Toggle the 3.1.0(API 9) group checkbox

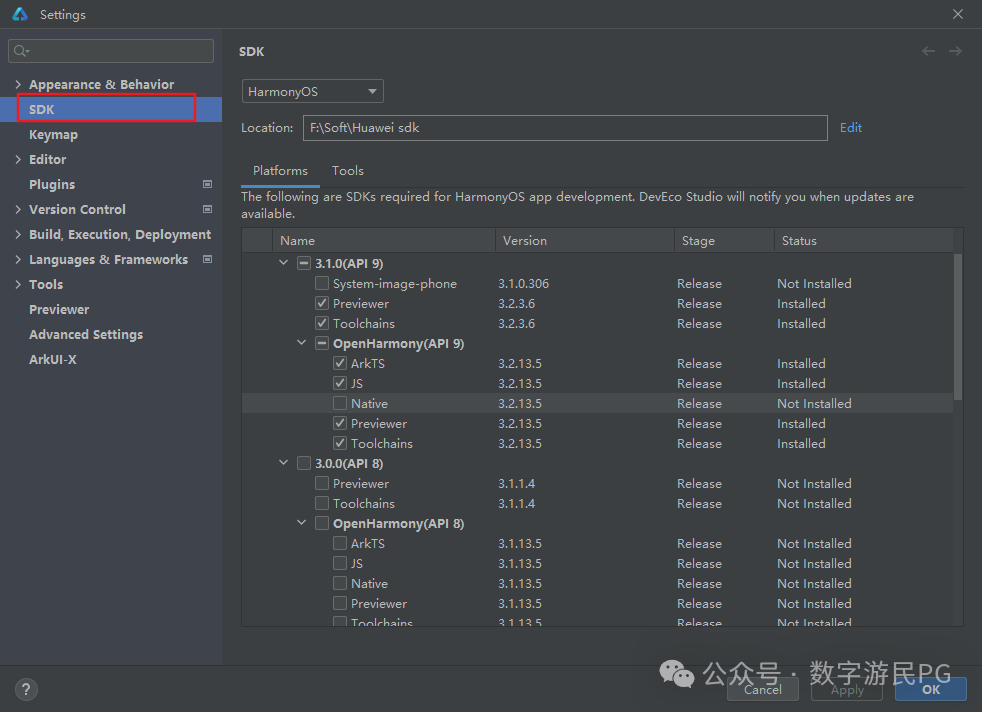304,263
